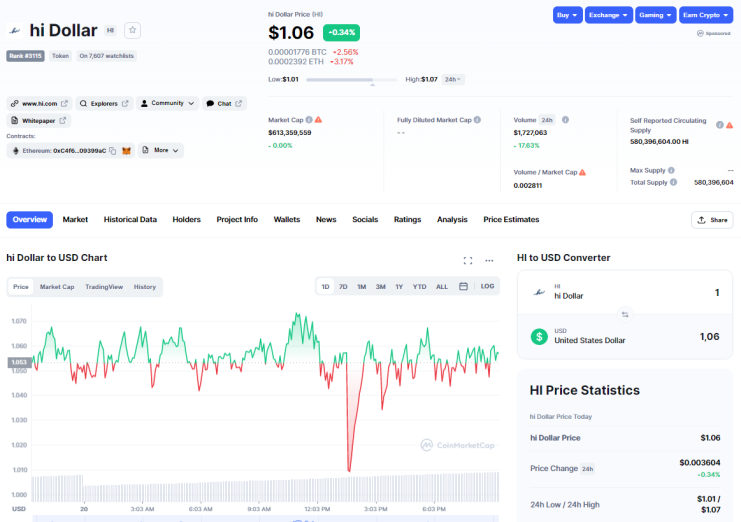This screenshot has width=741, height=522.
Task: Open the chart three-dots options menu
Action: click(489, 261)
